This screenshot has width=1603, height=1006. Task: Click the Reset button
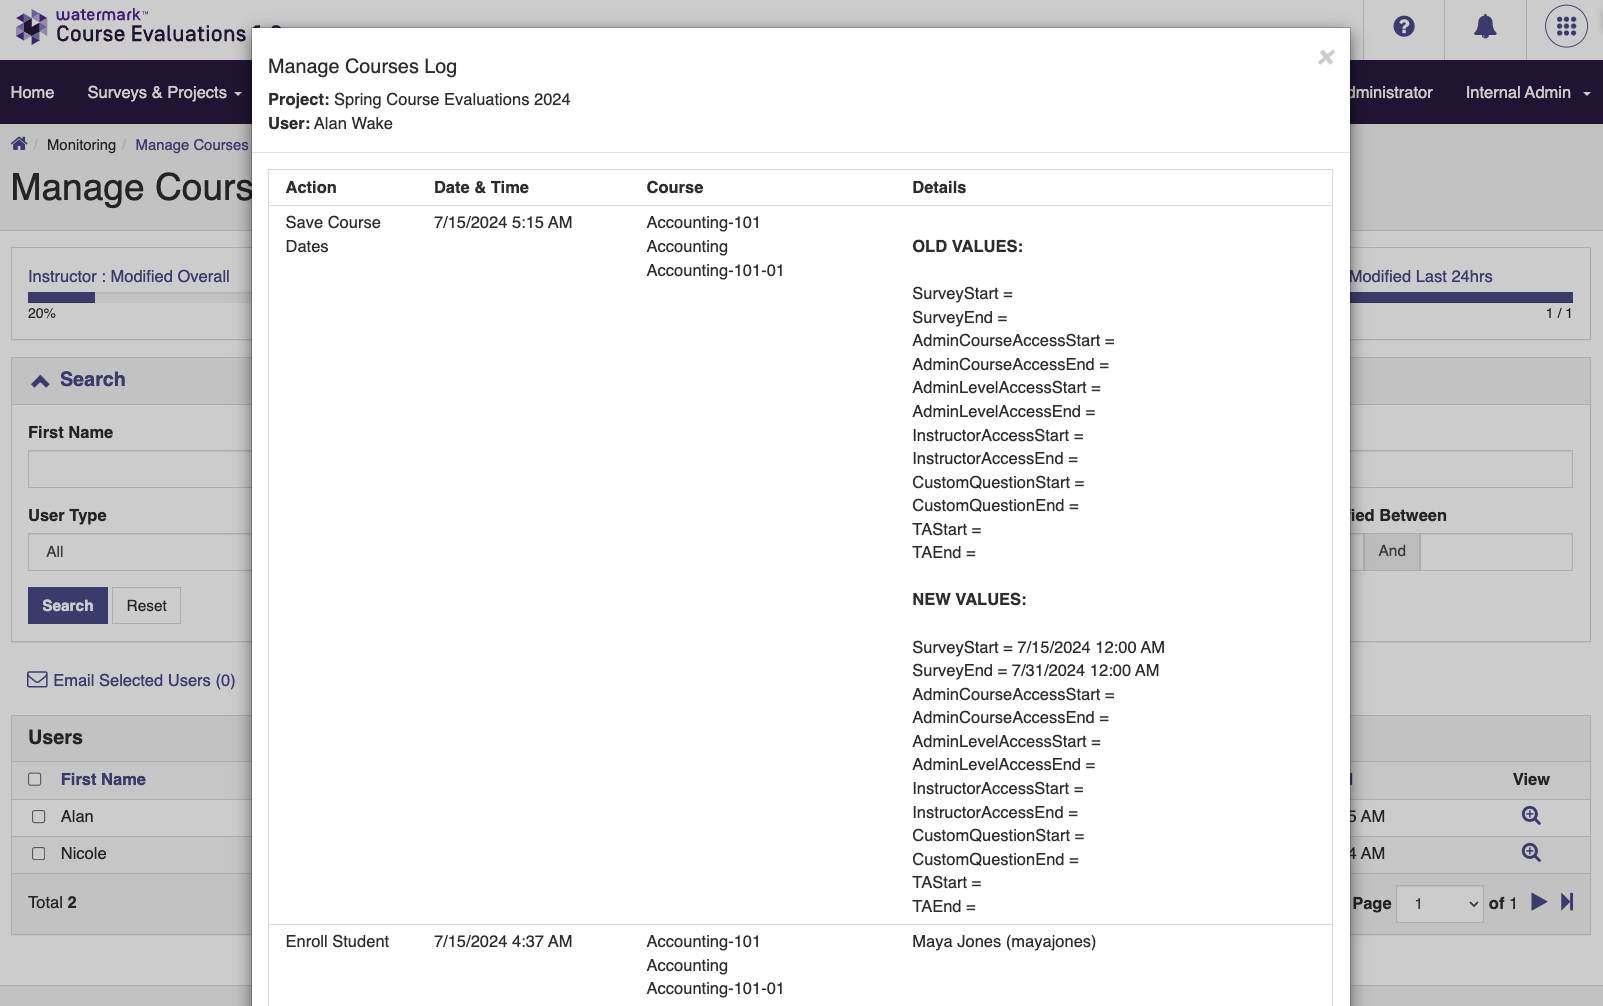tap(146, 606)
